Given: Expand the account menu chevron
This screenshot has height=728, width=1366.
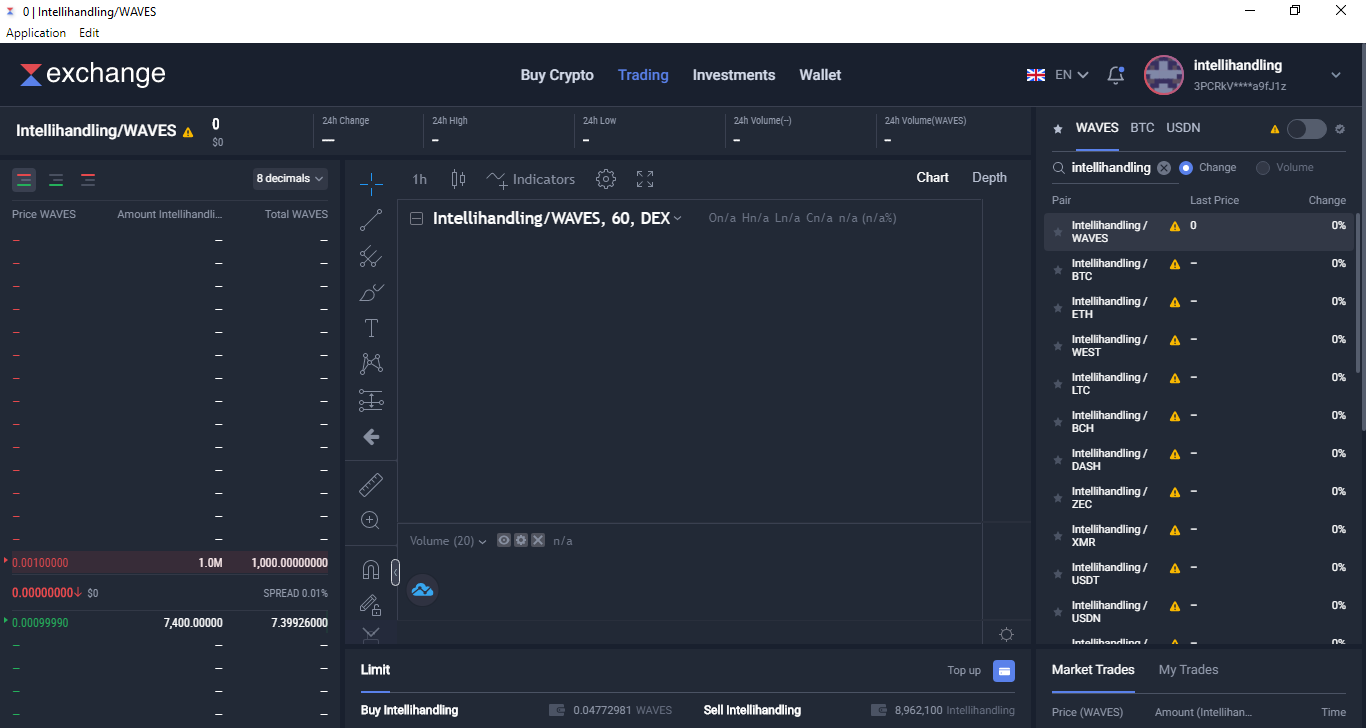Looking at the screenshot, I should coord(1336,75).
